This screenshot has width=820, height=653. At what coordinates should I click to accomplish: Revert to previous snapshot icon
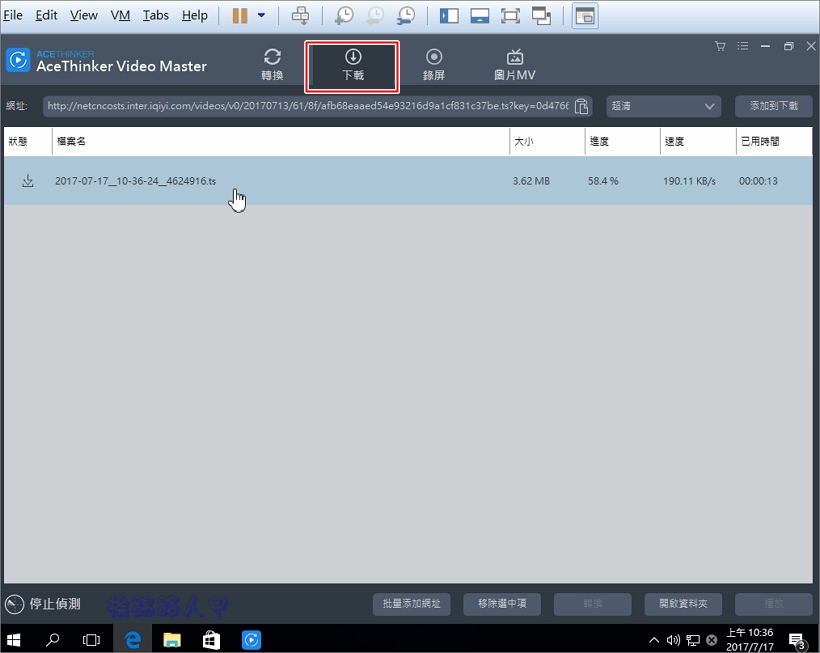click(374, 16)
